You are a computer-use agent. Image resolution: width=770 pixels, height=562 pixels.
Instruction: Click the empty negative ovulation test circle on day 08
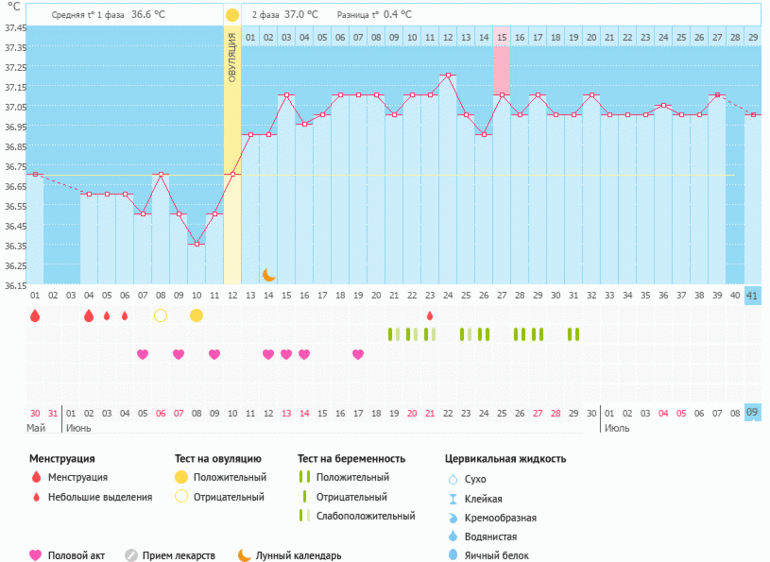160,316
